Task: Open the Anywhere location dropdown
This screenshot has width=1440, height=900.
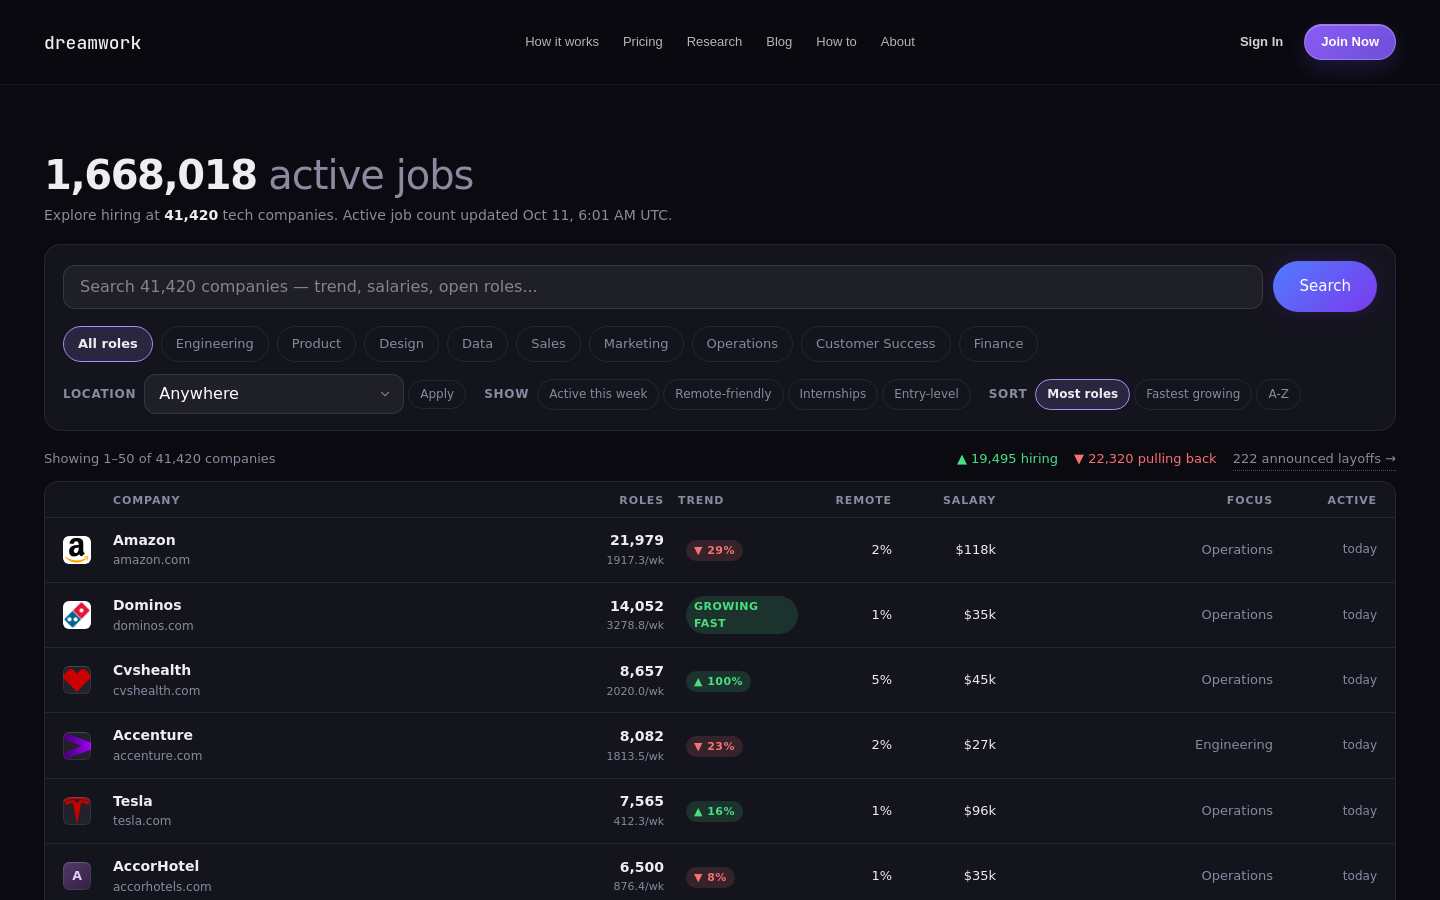Action: click(x=274, y=394)
